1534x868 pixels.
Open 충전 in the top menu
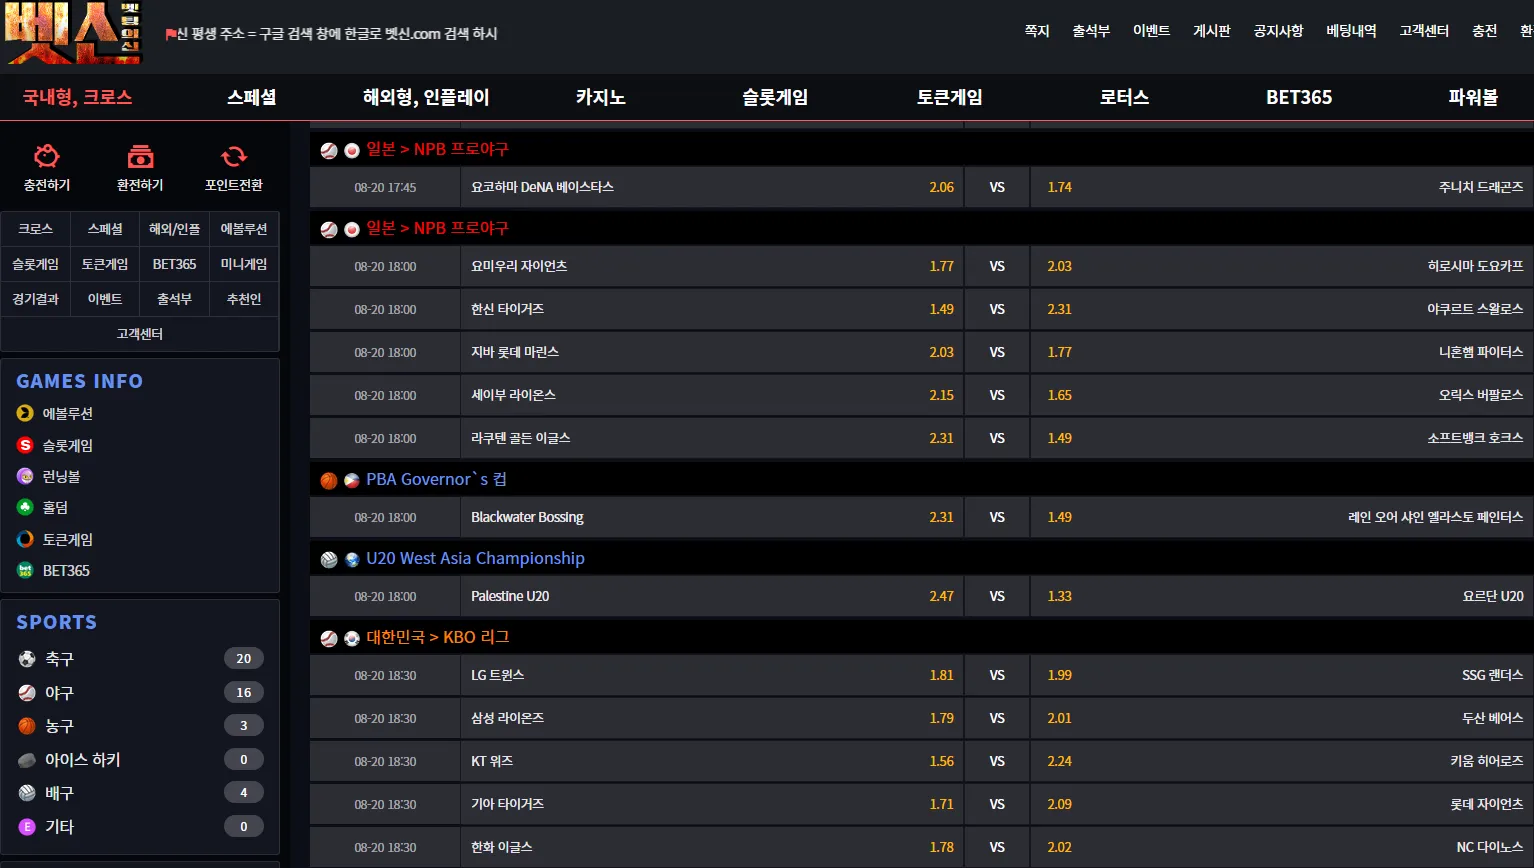1485,31
